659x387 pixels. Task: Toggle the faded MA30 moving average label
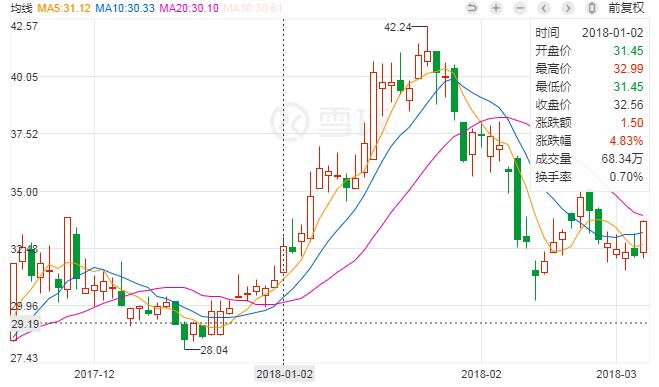253,8
